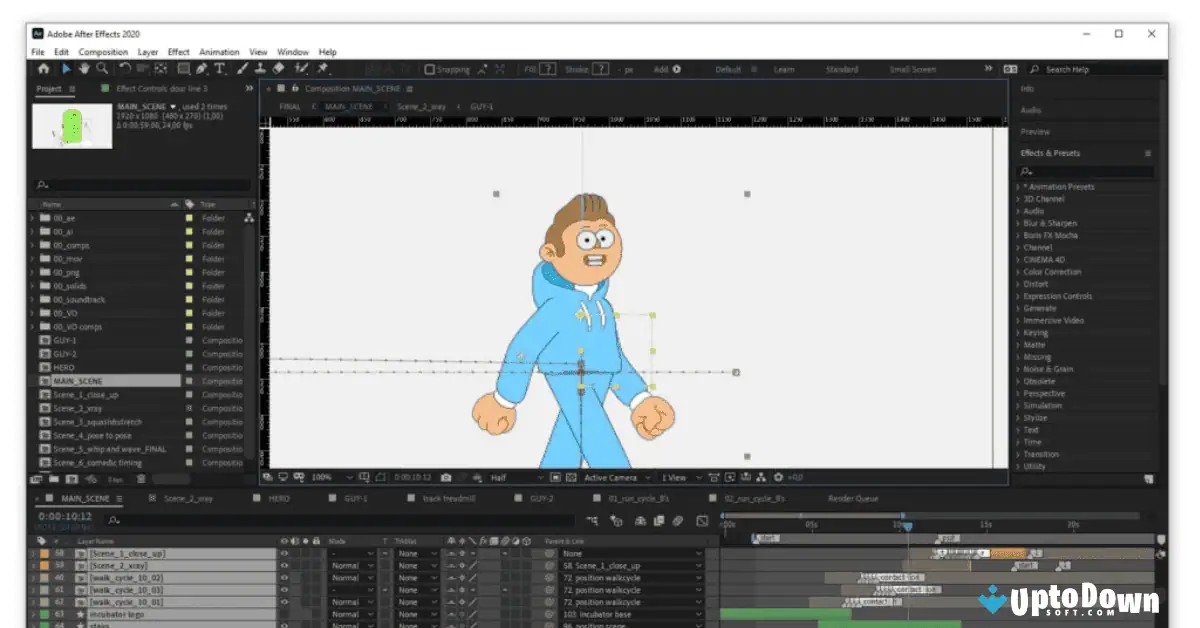
Task: Open the Animation menu
Action: 218,52
